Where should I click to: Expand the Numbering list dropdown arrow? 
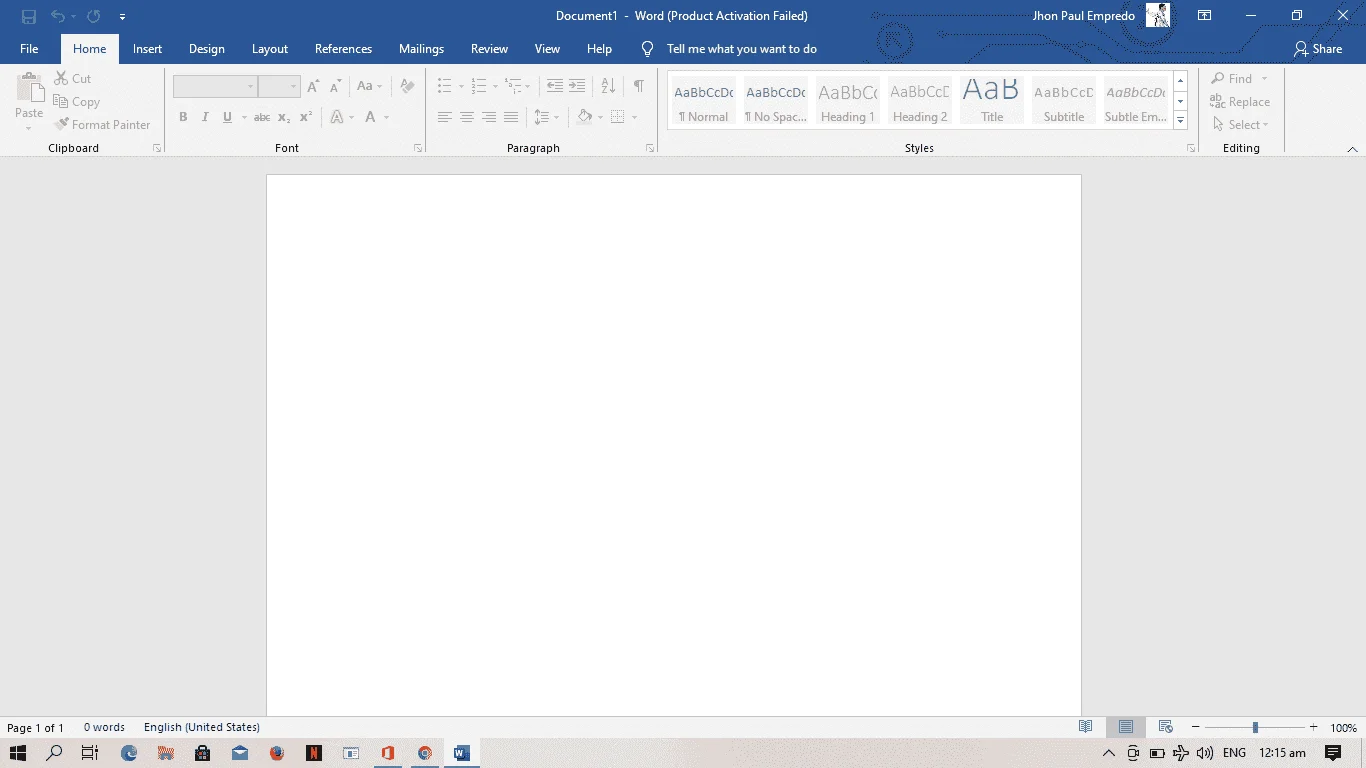[495, 87]
